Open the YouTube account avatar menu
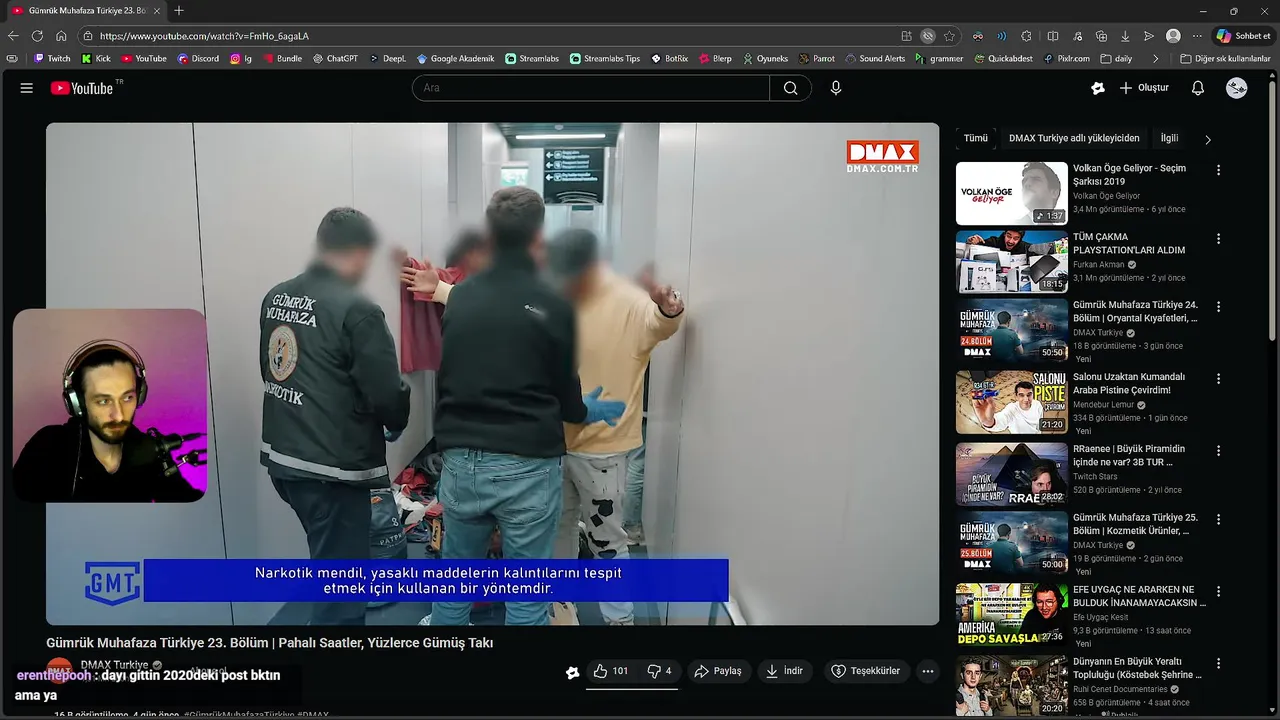This screenshot has width=1280, height=720. 1237,88
